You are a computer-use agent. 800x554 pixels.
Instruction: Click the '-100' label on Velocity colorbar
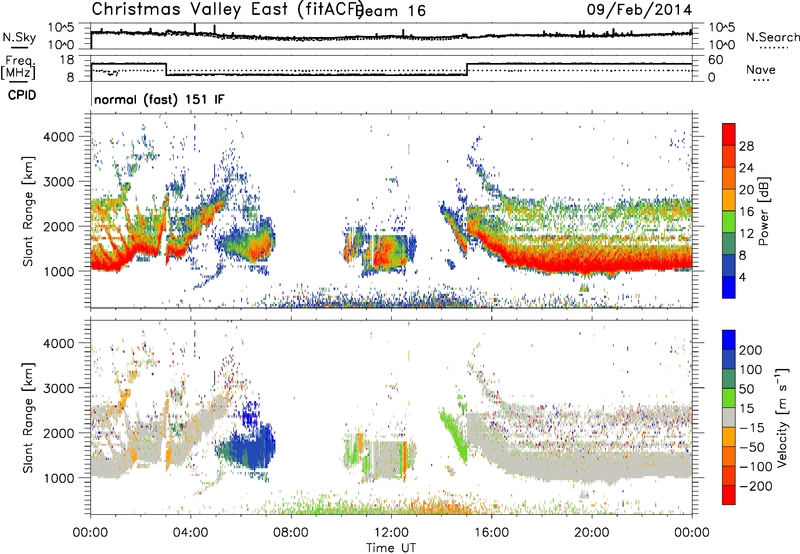coord(755,467)
